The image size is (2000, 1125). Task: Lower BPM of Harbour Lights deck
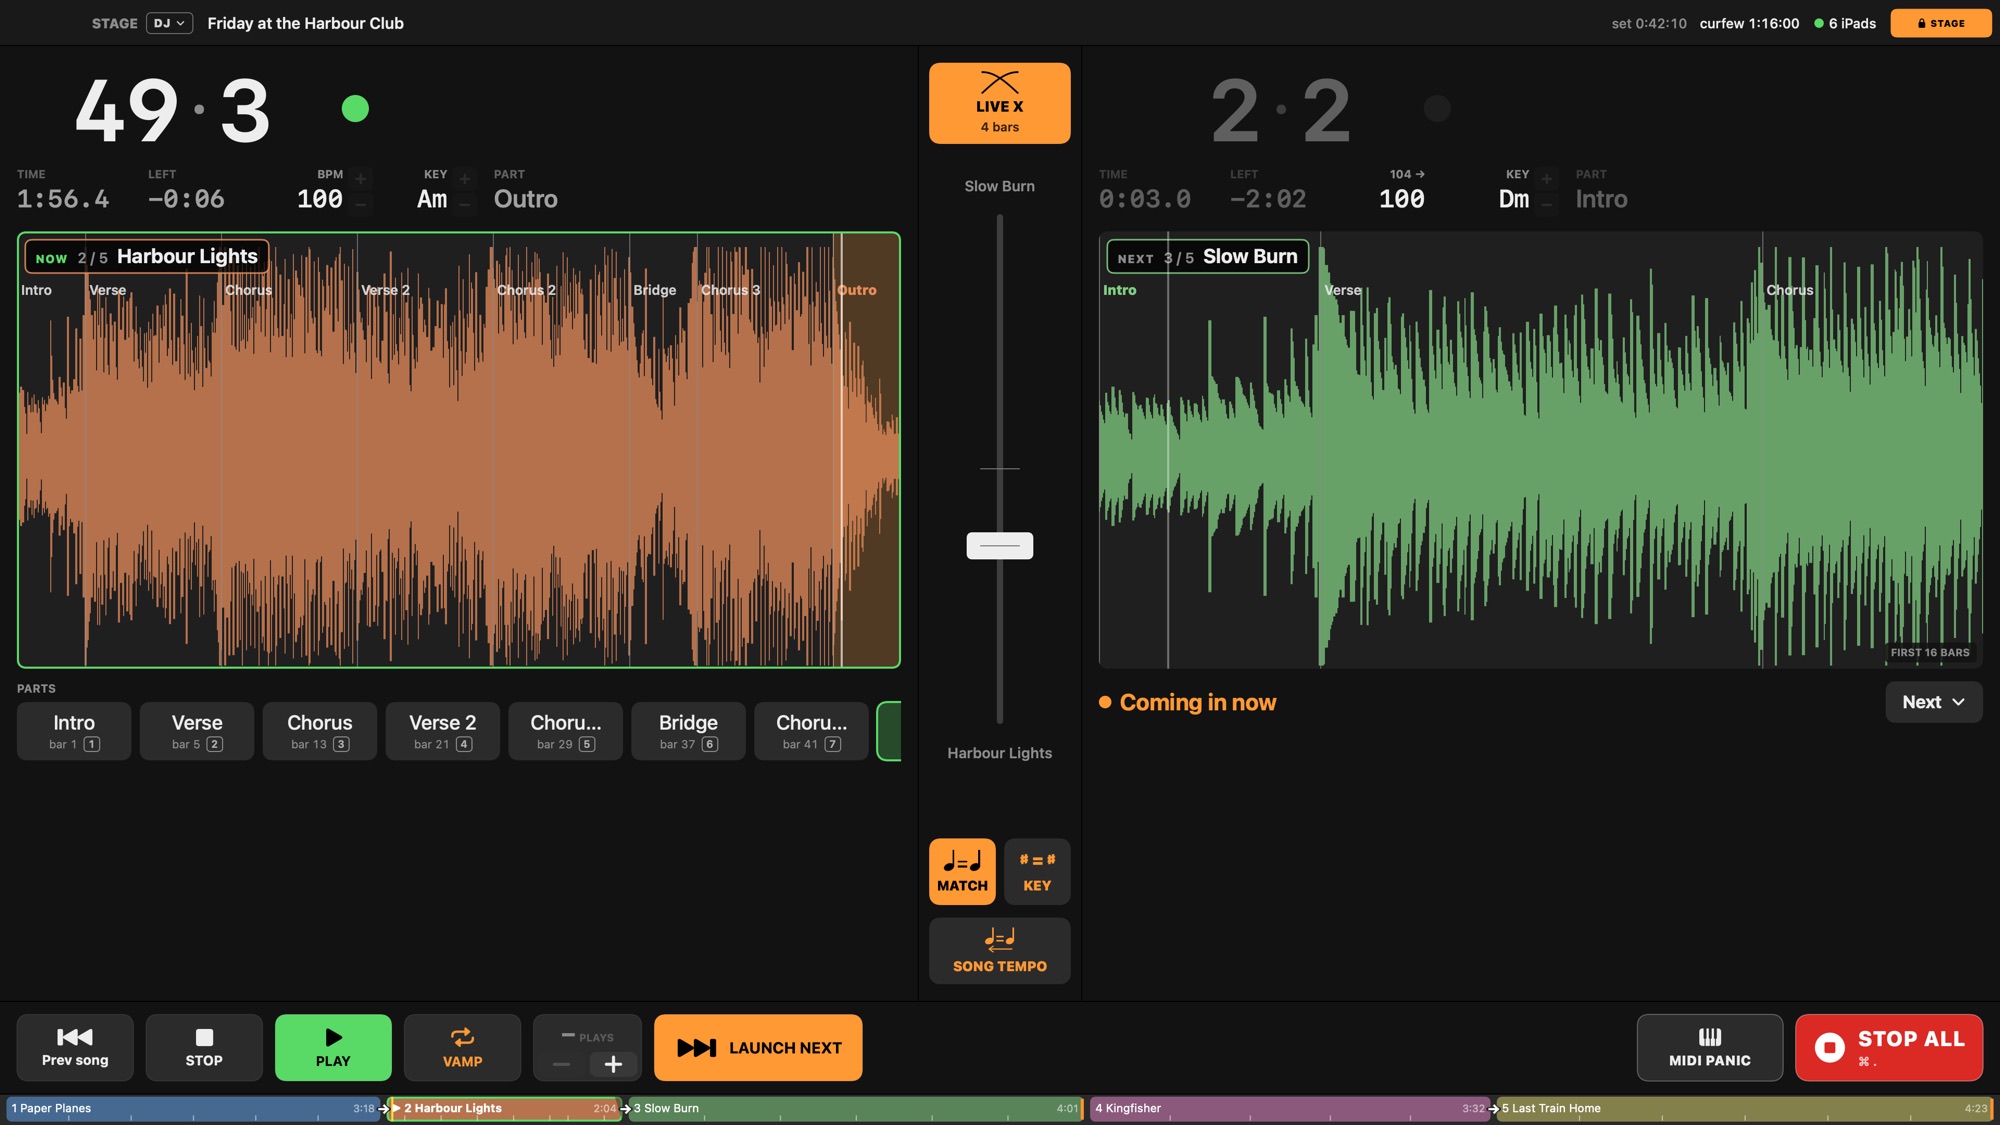[361, 203]
